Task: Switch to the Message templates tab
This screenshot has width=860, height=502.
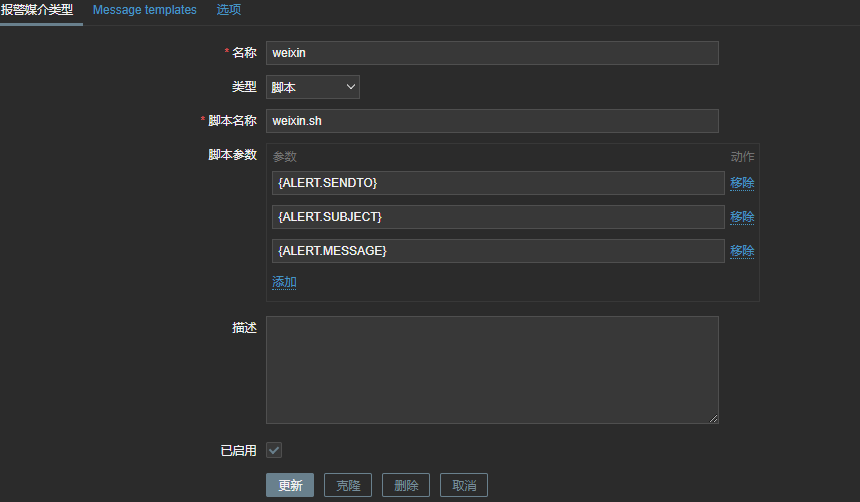Action: 144,10
